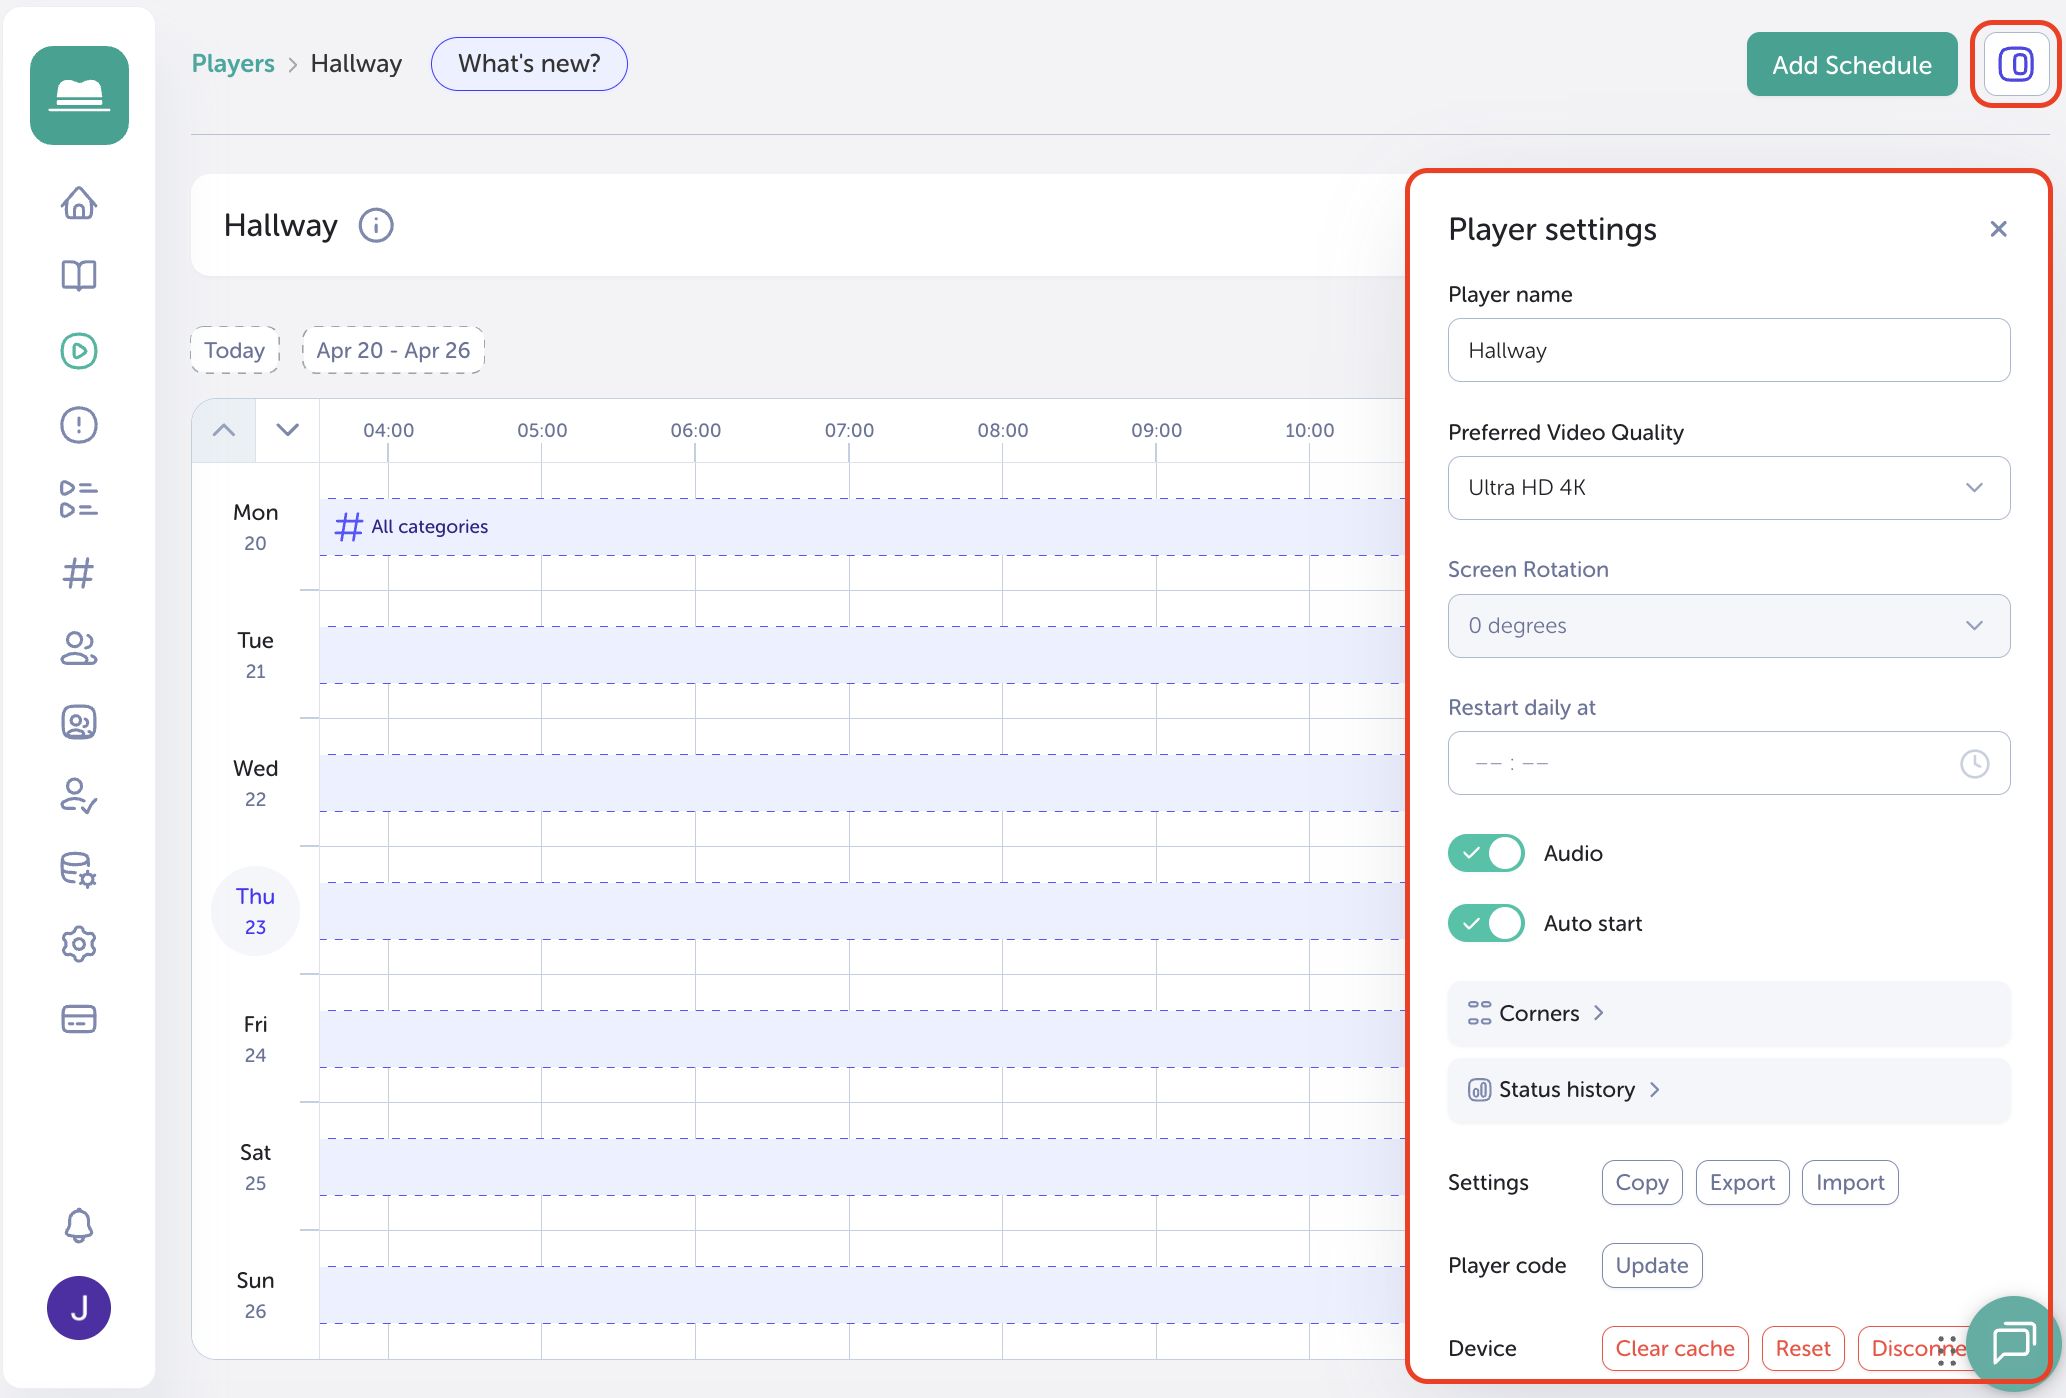Image resolution: width=2066 pixels, height=1398 pixels.
Task: Open the billing card icon in sidebar
Action: [79, 1019]
